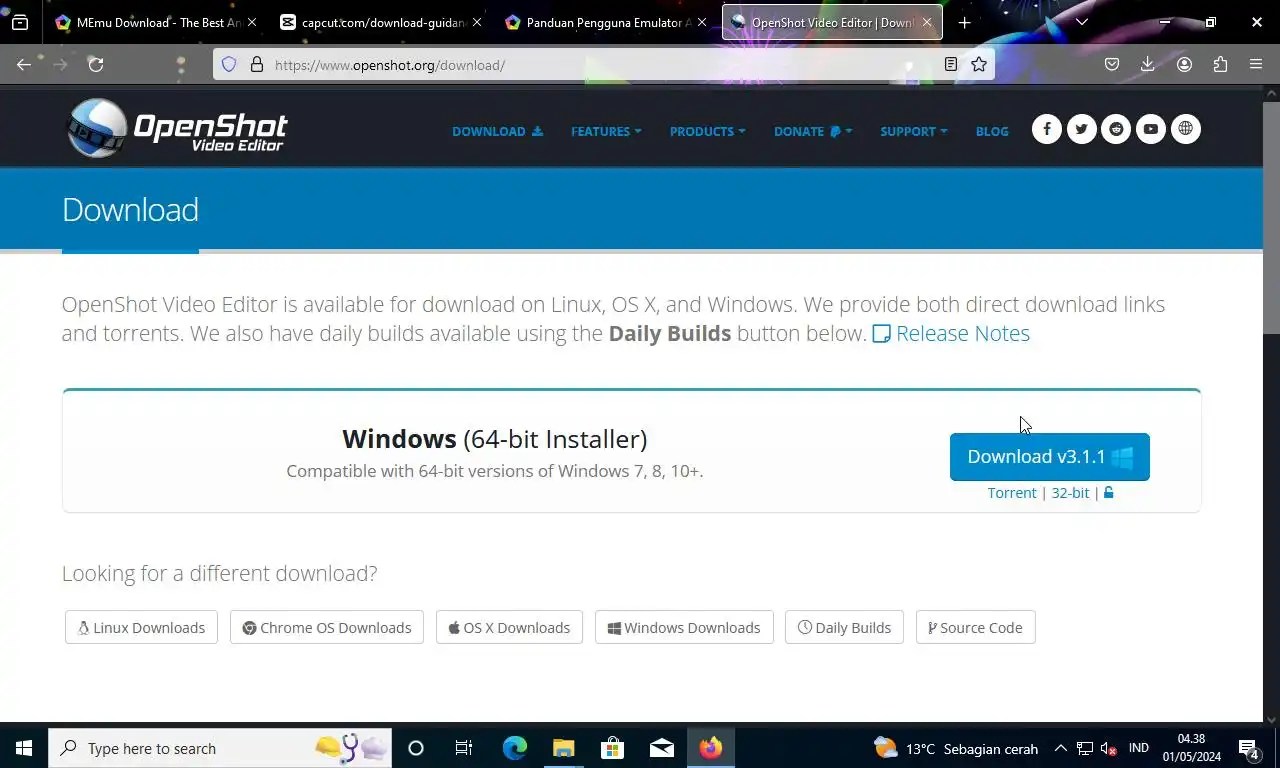Open the Firefox account icon
Image resolution: width=1280 pixels, height=768 pixels.
[x=1184, y=64]
